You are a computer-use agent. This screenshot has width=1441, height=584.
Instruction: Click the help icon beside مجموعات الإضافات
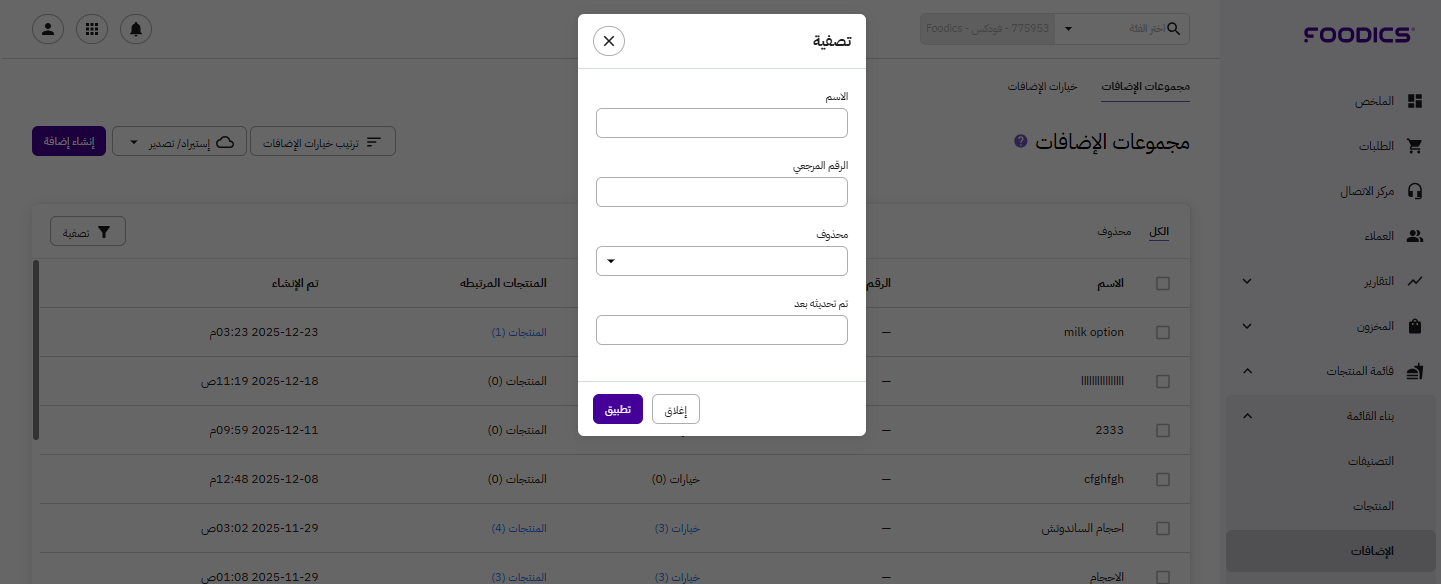click(1020, 141)
